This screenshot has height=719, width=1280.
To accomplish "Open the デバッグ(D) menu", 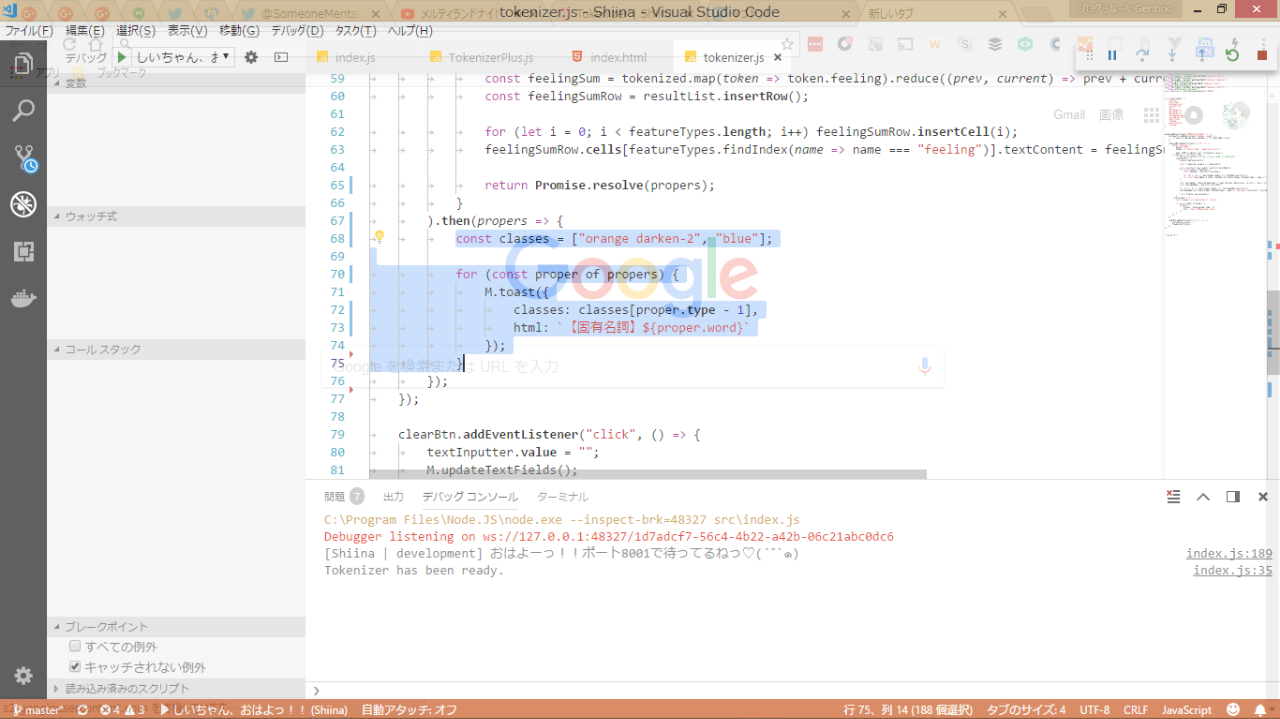I will [x=297, y=31].
